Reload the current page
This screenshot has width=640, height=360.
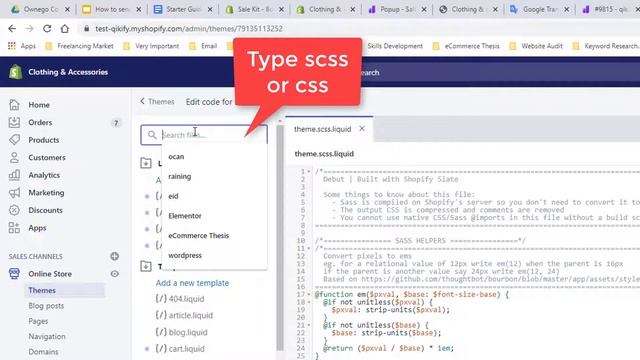pyautogui.click(x=47, y=29)
